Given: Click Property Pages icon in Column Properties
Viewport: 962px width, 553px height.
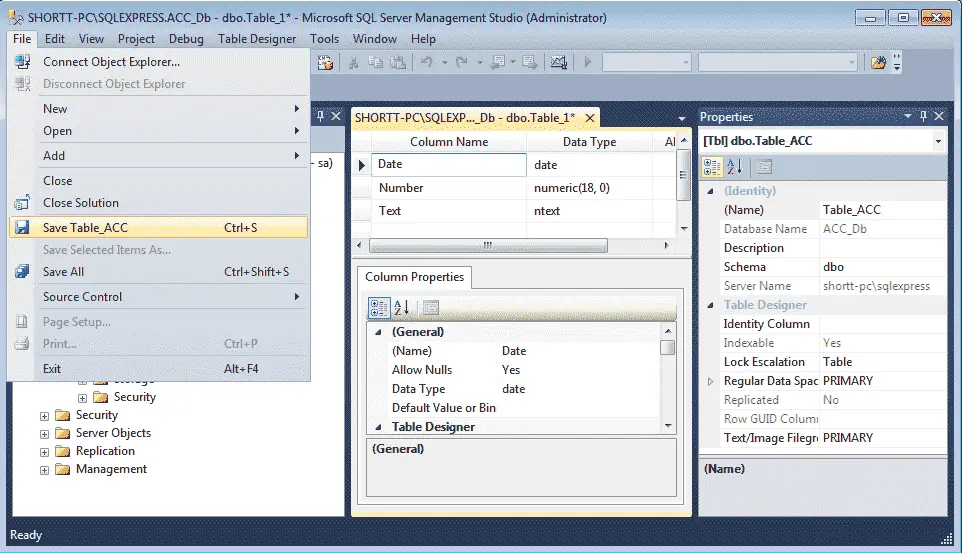Looking at the screenshot, I should coord(431,307).
